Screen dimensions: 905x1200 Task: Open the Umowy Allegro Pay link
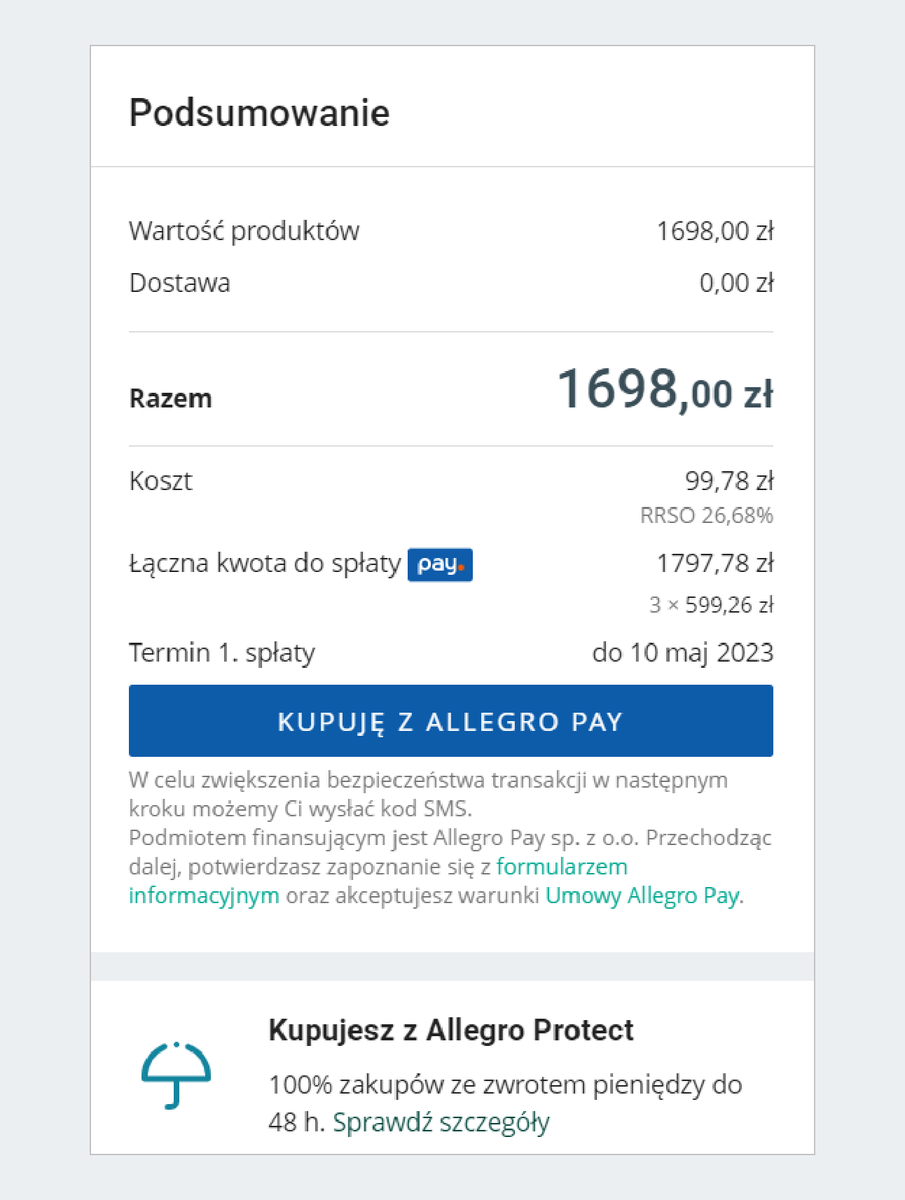tap(642, 896)
